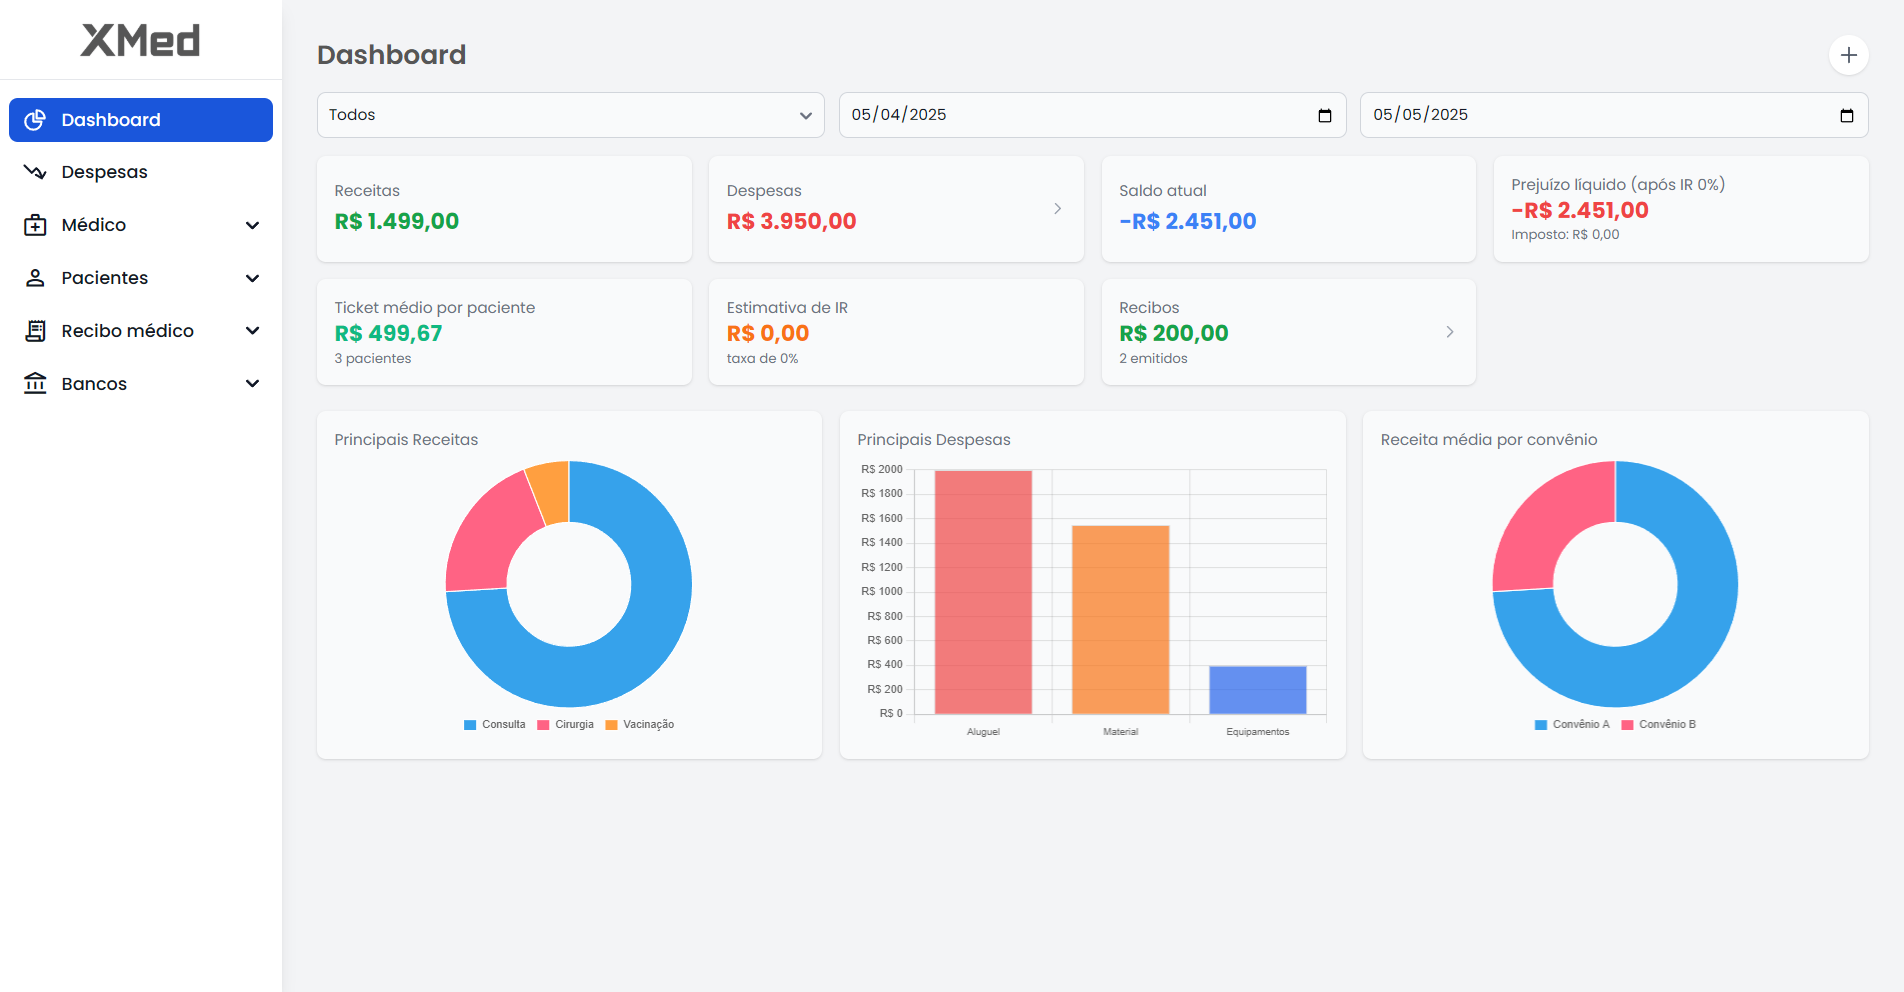
Task: Open the end date calendar picker icon
Action: (x=1846, y=116)
